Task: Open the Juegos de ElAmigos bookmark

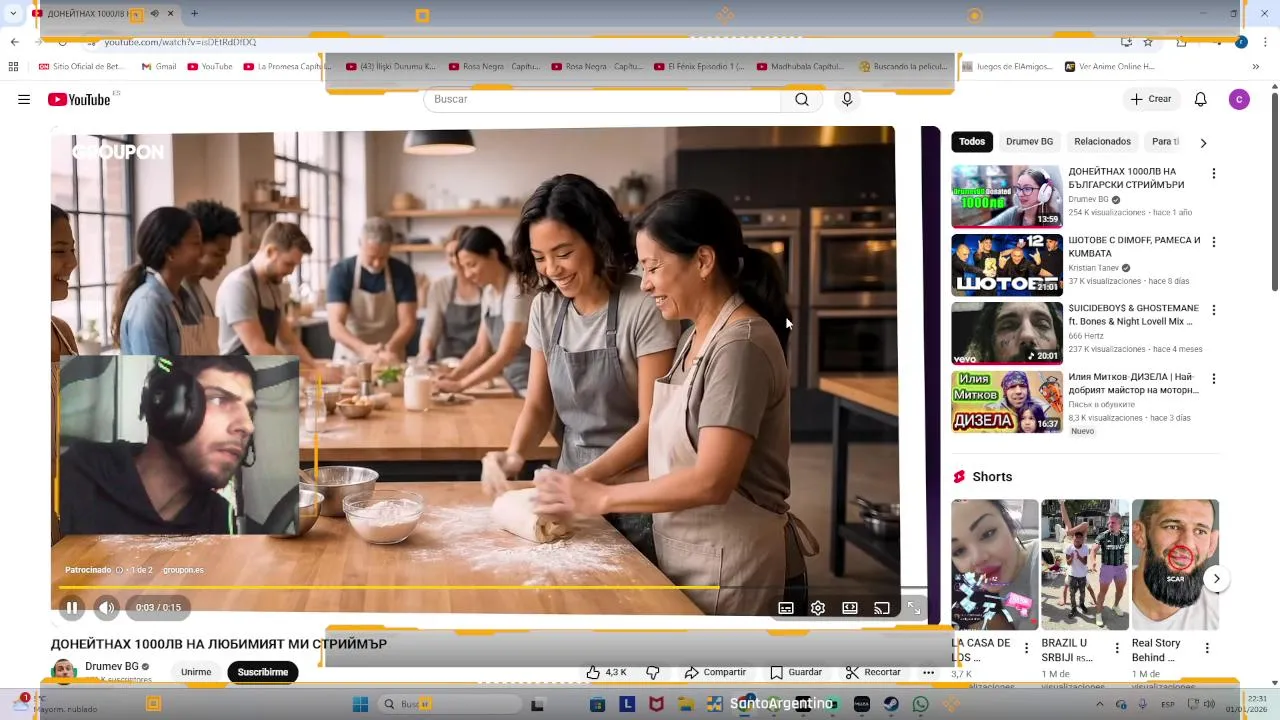Action: 1008,67
